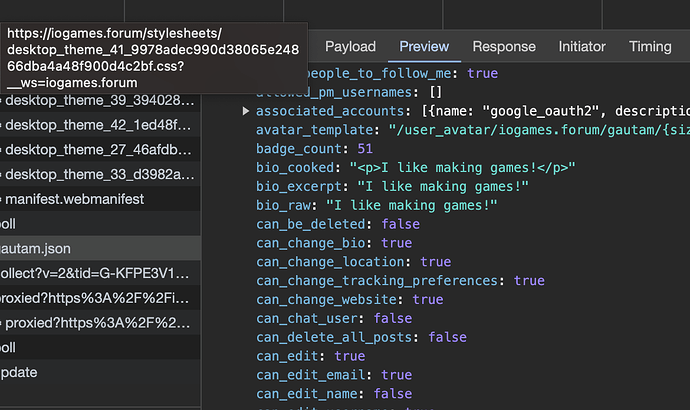The width and height of the screenshot is (690, 410).
Task: Click the can_edit_email property
Action: coord(334,375)
